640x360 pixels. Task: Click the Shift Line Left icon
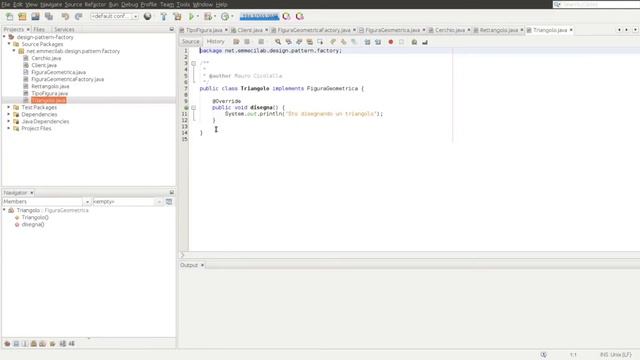click(x=367, y=42)
